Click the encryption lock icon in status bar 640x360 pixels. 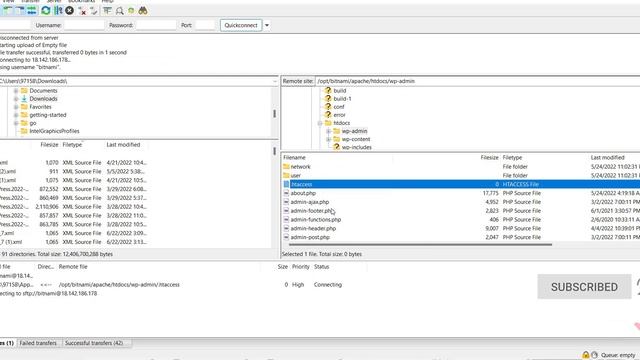coord(586,355)
